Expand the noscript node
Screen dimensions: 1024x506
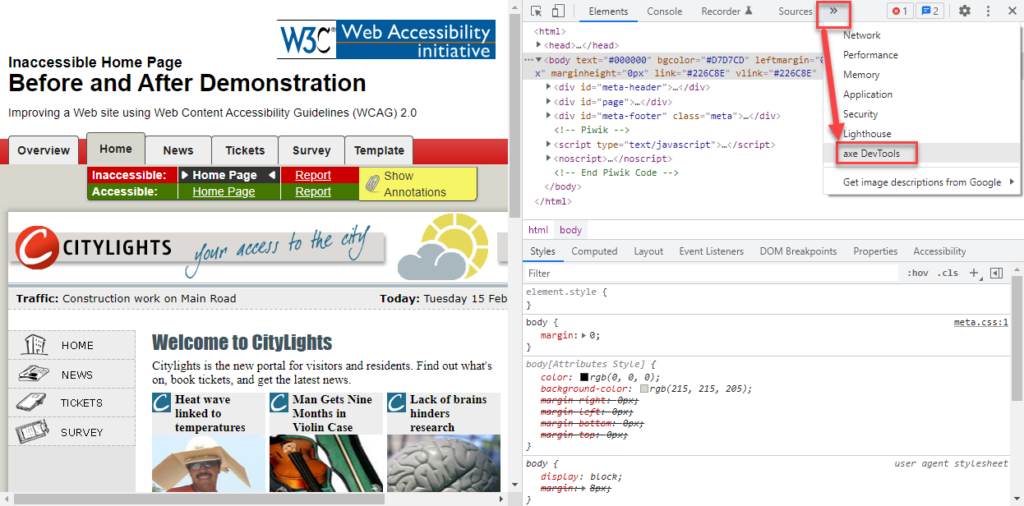click(x=549, y=159)
